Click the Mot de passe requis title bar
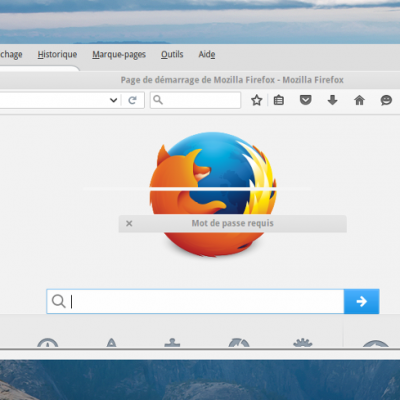 (232, 223)
